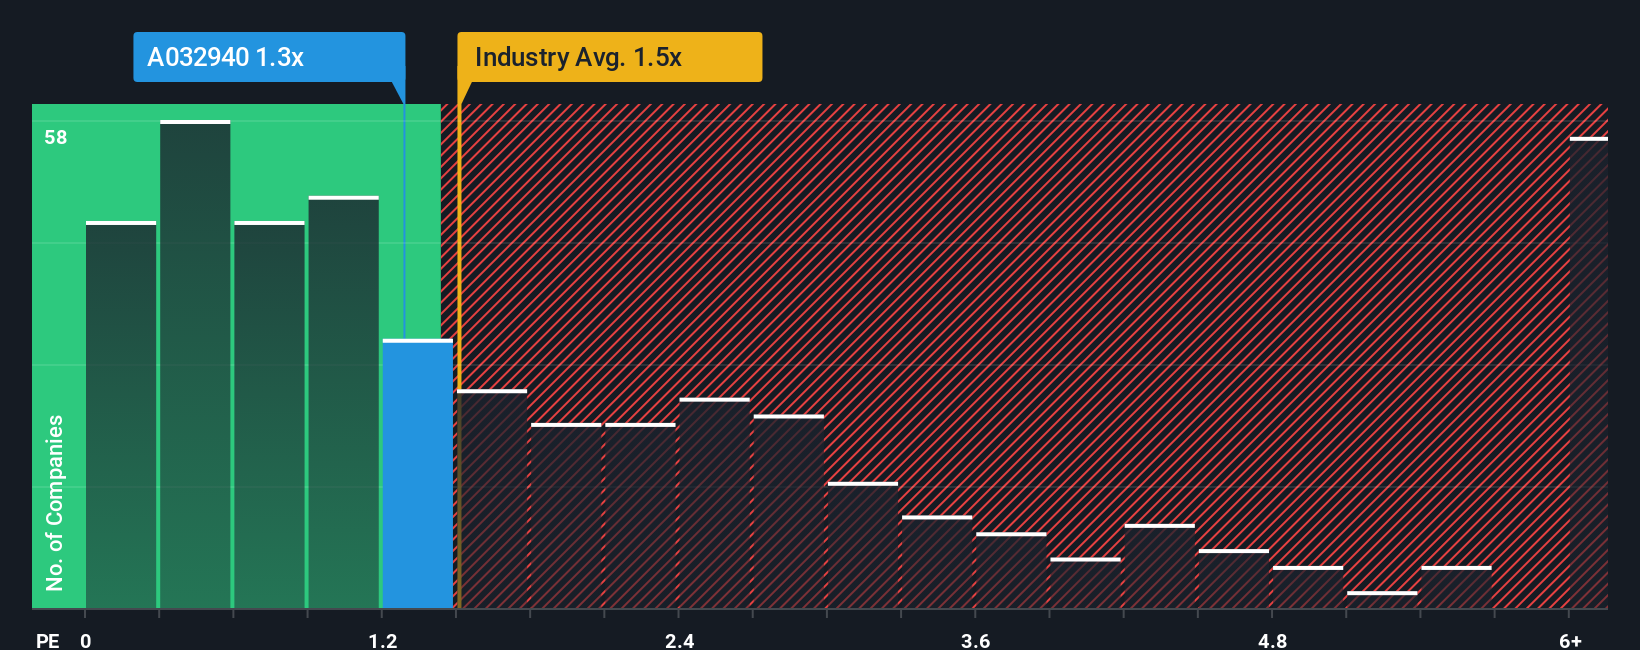
Task: Click the 1.2 x-axis tick label
Action: click(383, 640)
